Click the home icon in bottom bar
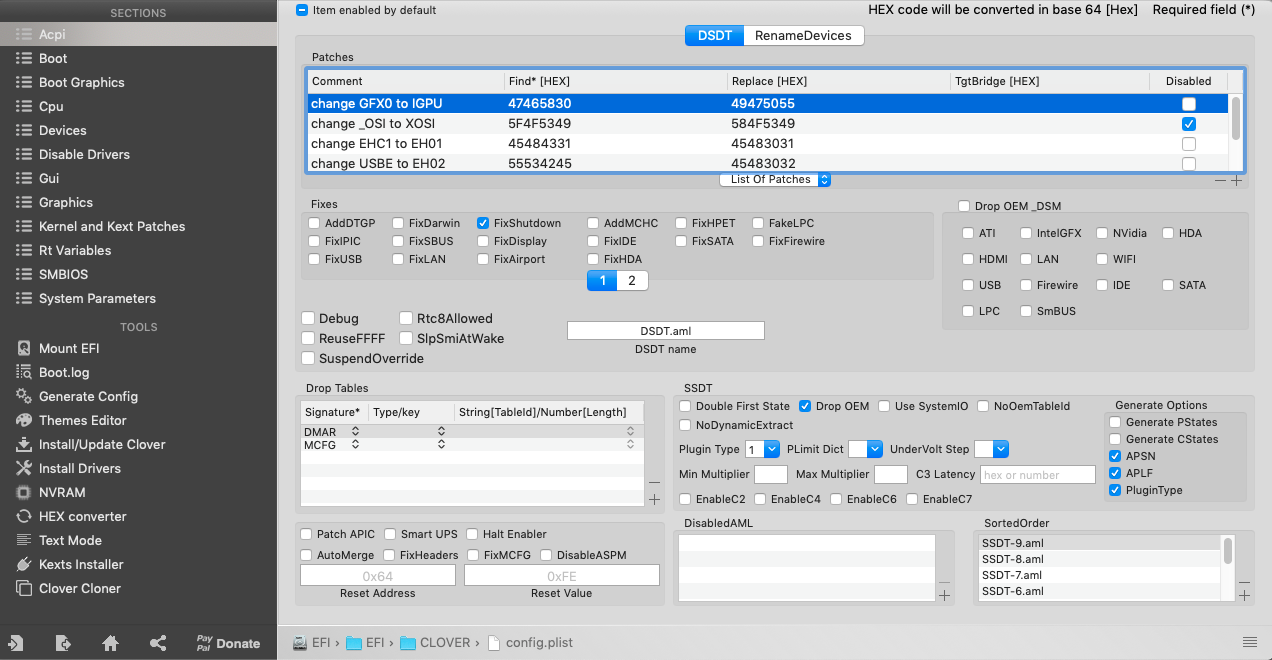This screenshot has height=660, width=1272. coord(111,643)
